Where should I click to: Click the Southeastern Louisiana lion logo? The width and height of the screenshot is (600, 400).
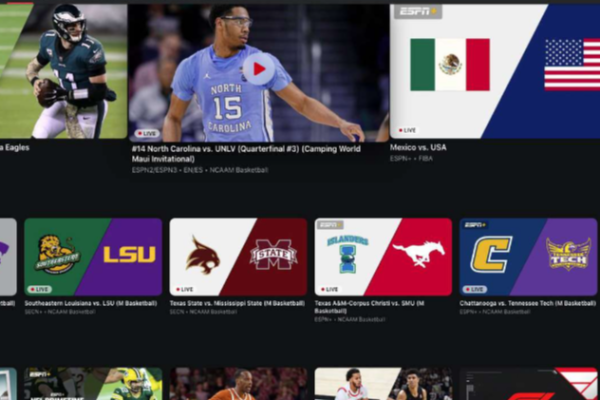57,254
